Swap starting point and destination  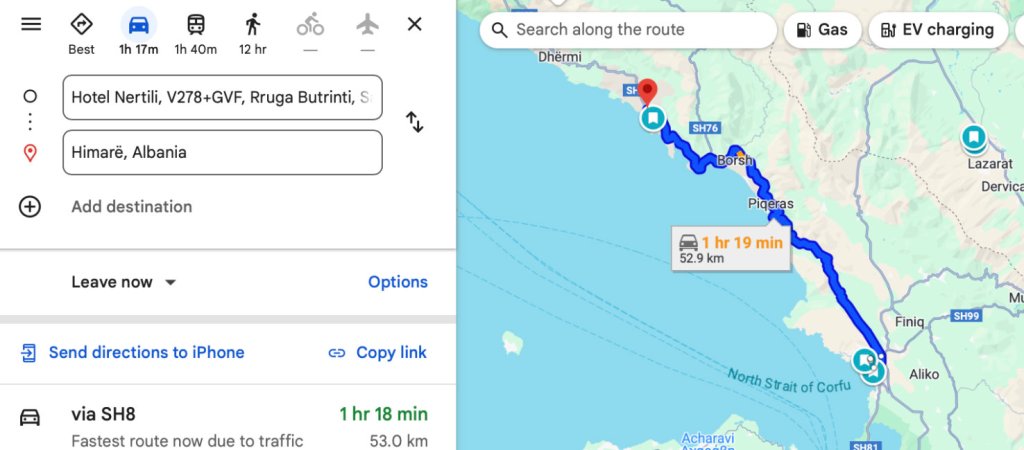(414, 122)
